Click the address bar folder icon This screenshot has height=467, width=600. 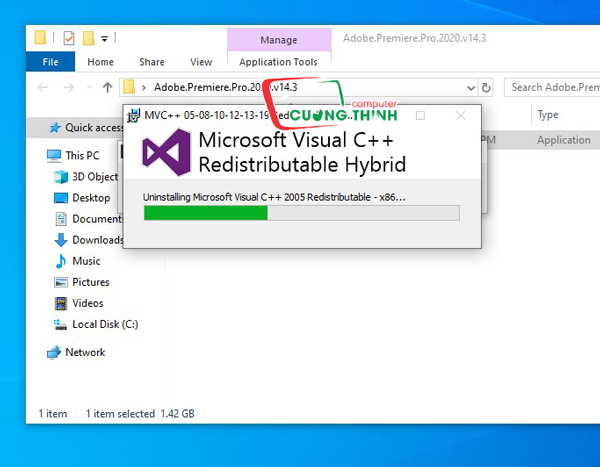pyautogui.click(x=129, y=87)
